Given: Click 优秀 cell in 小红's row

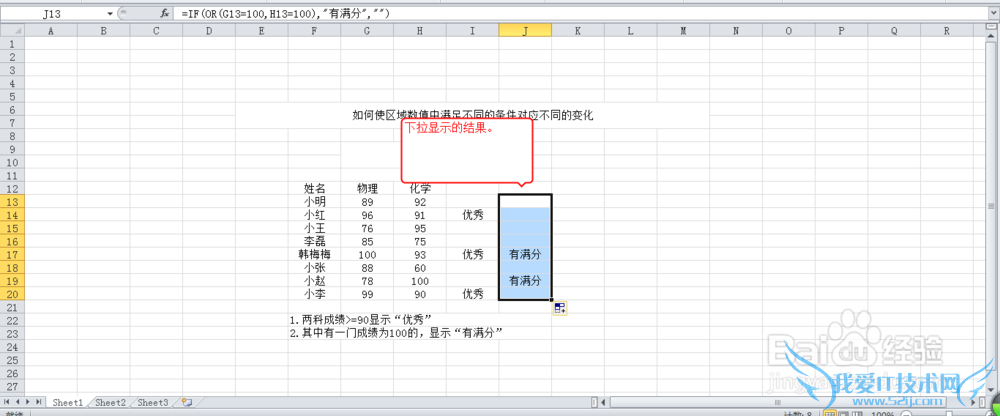Looking at the screenshot, I should (473, 215).
